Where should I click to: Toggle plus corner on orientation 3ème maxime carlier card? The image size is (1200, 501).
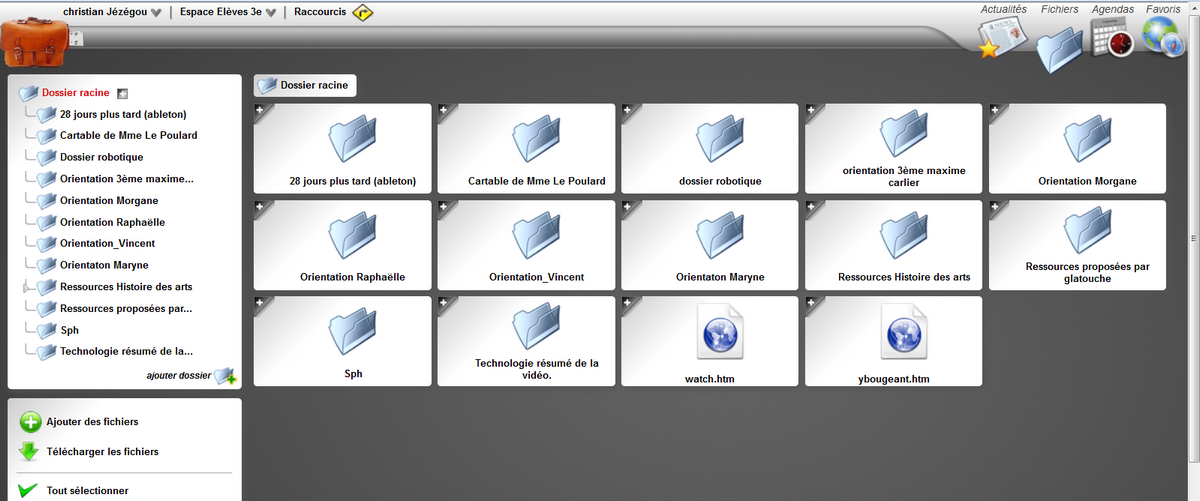813,111
